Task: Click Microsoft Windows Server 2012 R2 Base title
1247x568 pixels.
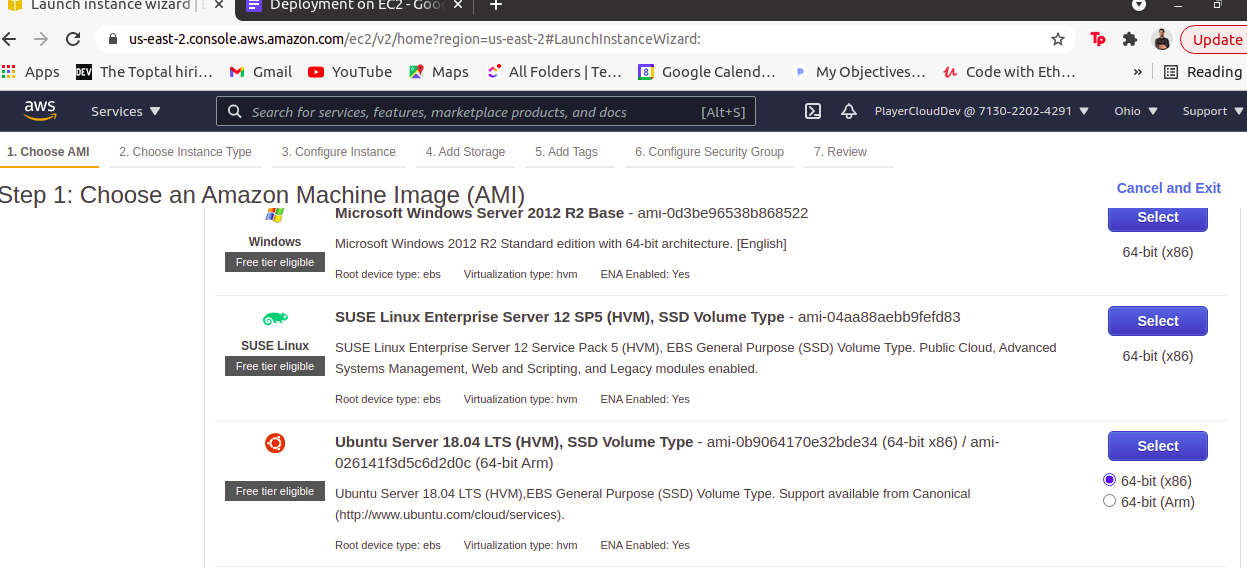Action: pyautogui.click(x=479, y=213)
